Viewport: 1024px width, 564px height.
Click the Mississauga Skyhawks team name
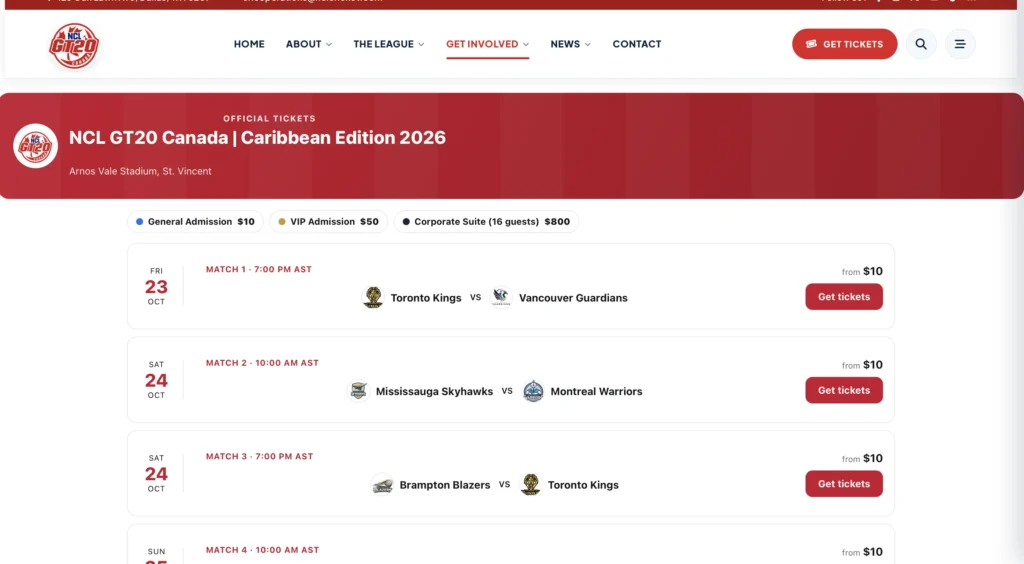pos(434,392)
